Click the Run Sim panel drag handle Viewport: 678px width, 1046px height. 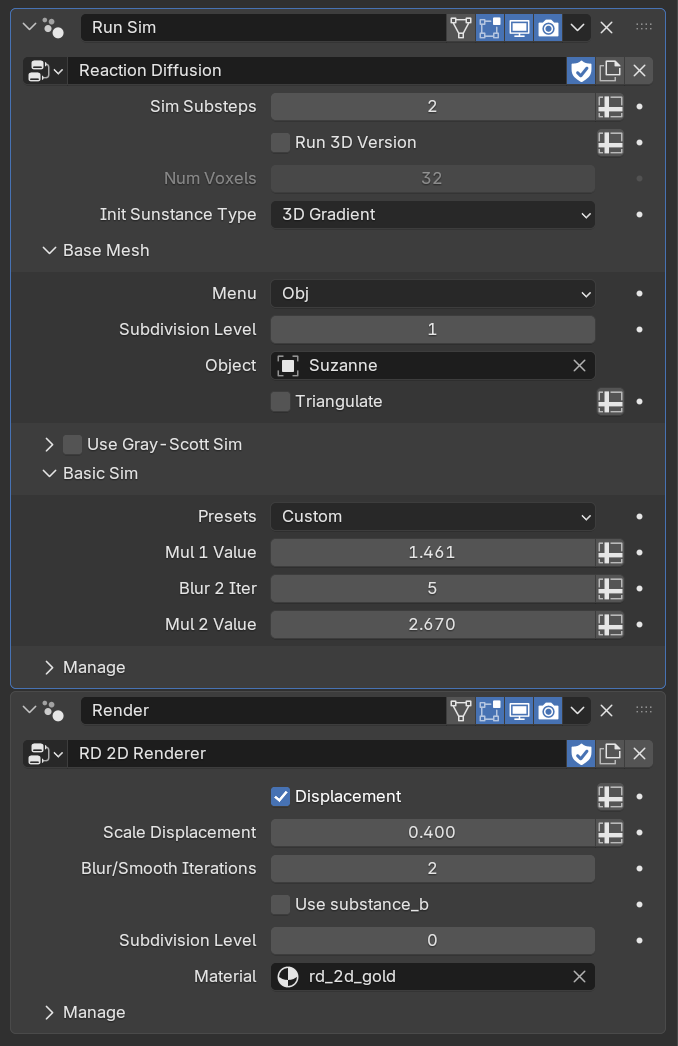click(x=644, y=27)
